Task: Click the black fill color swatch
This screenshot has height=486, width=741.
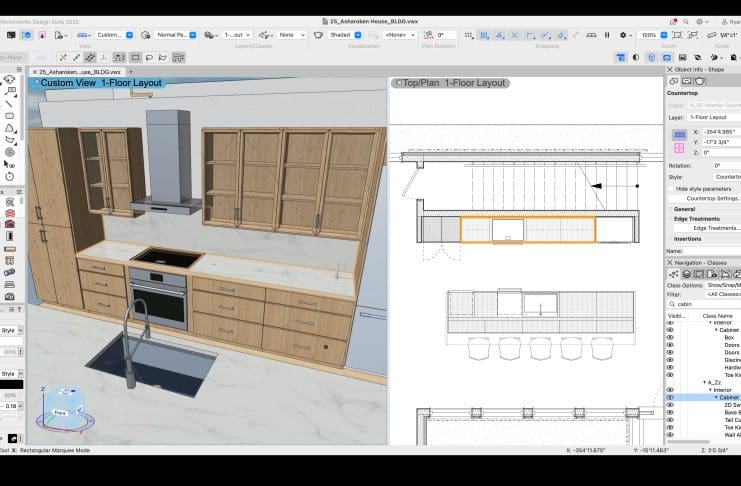Action: [x=10, y=385]
